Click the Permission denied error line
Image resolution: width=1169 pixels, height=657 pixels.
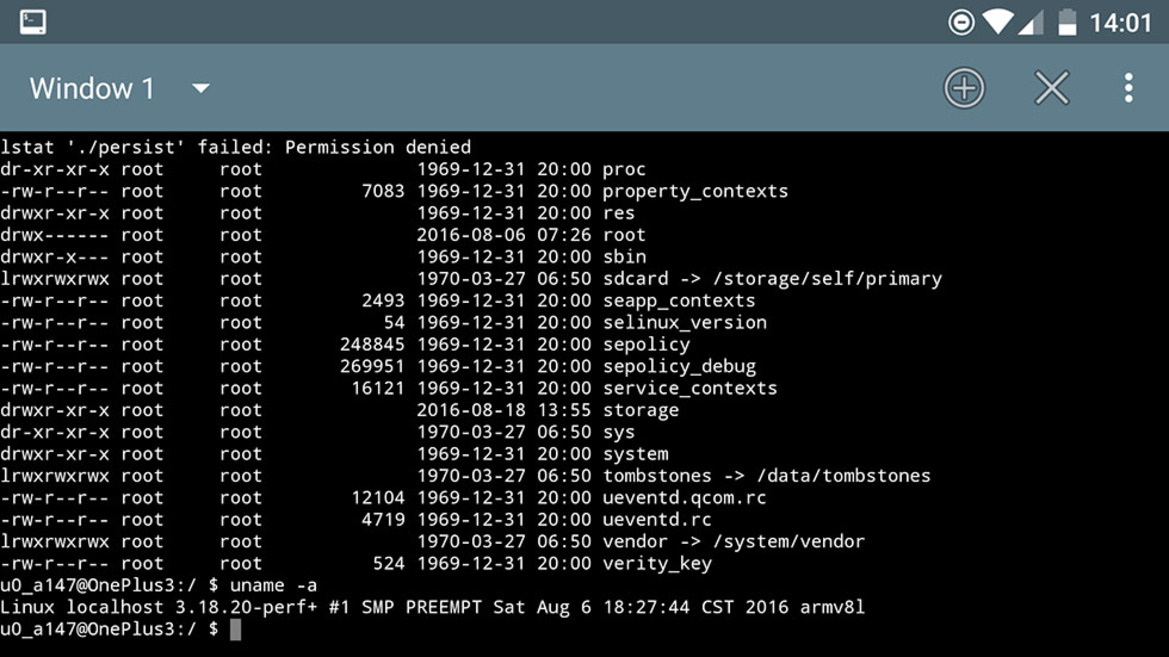coord(236,147)
